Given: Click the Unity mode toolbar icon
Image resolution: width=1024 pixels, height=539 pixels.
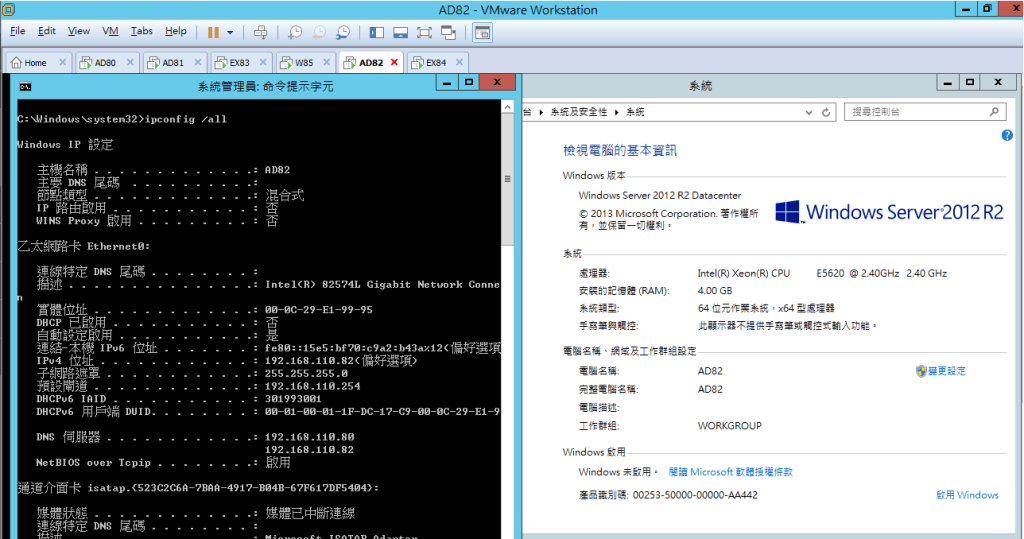Looking at the screenshot, I should pyautogui.click(x=447, y=32).
